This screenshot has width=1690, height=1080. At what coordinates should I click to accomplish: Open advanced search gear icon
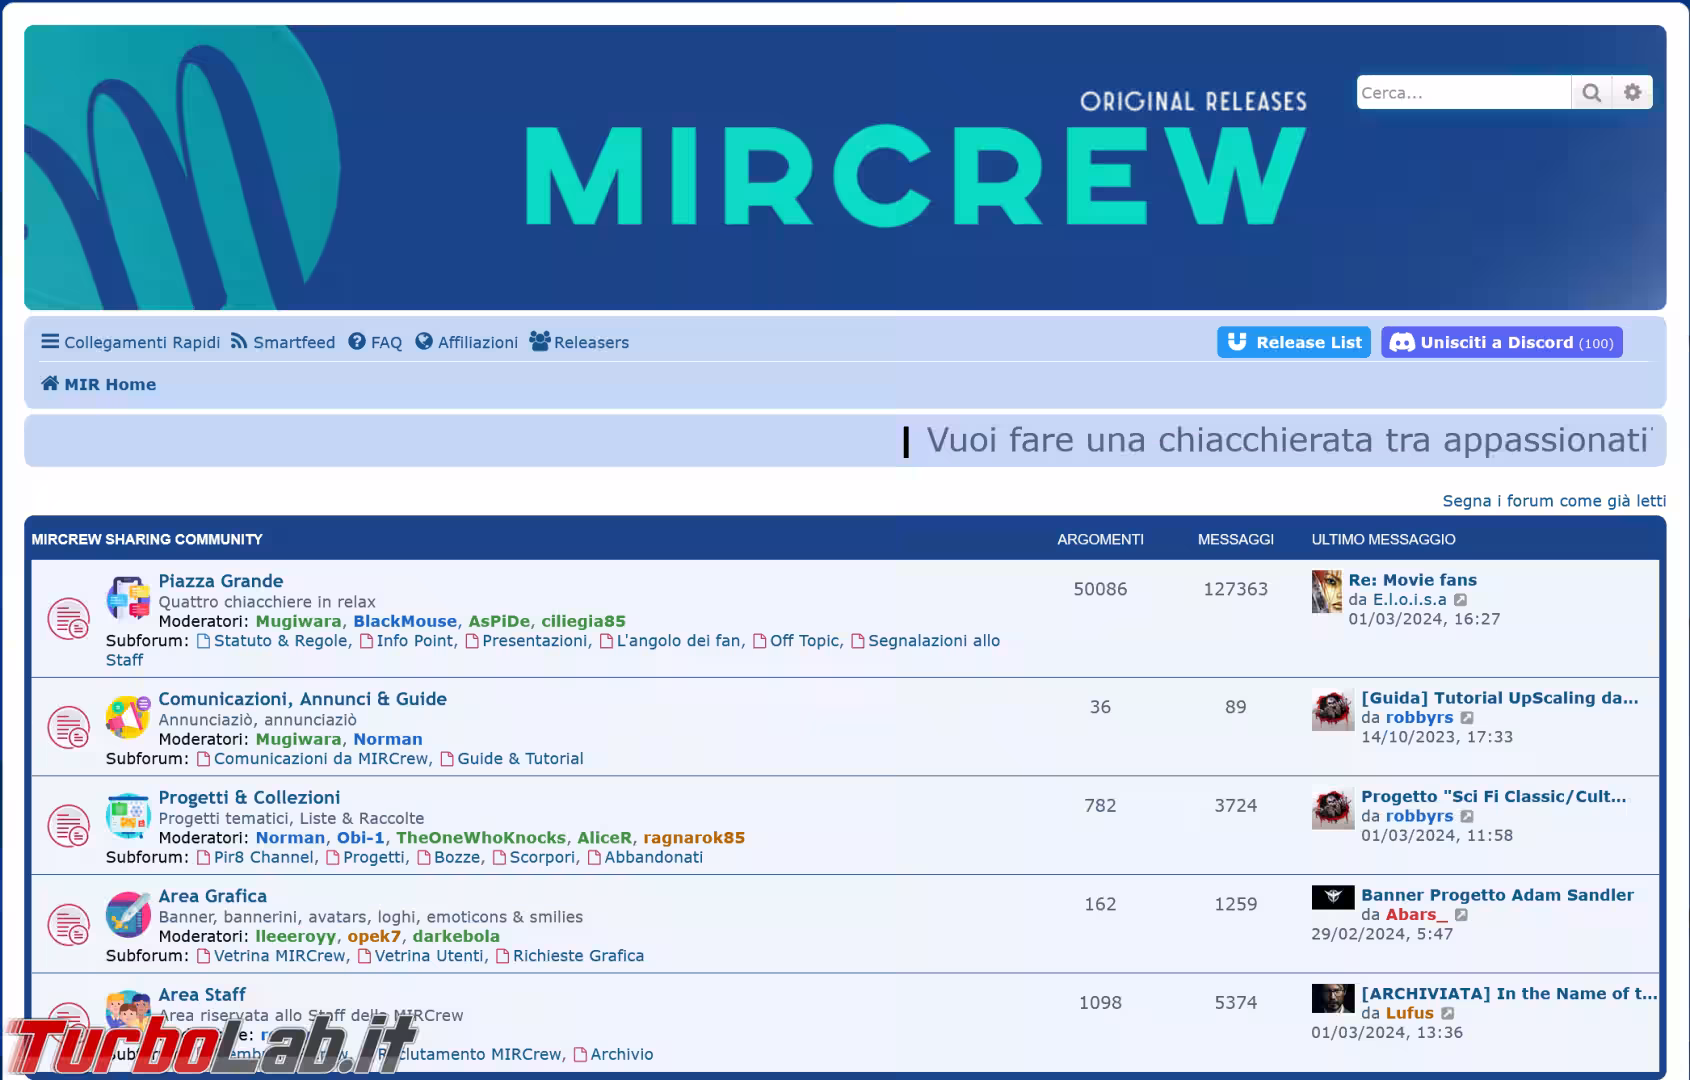click(1632, 93)
